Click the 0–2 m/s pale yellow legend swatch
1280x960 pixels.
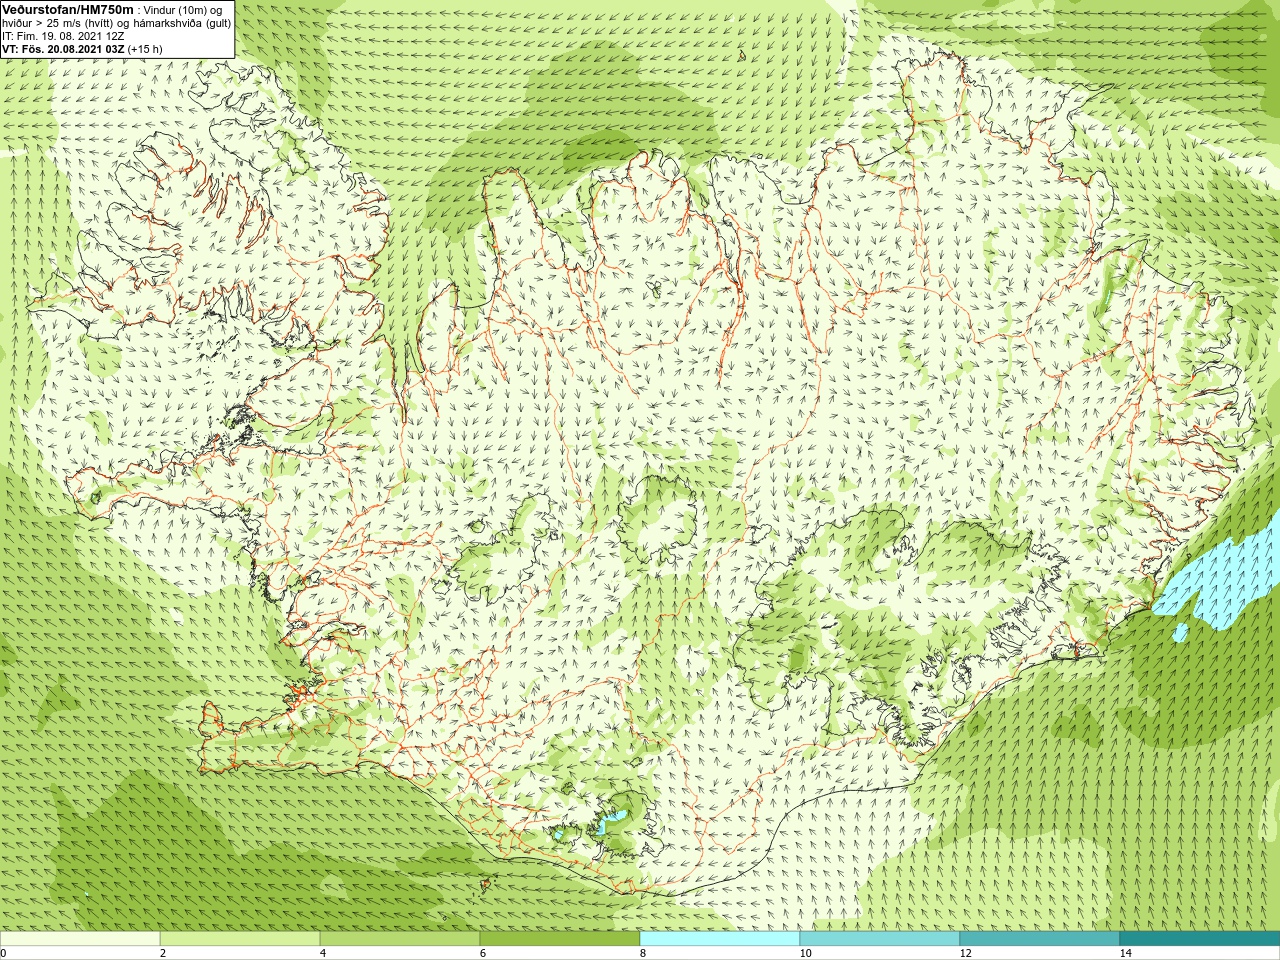[80, 939]
